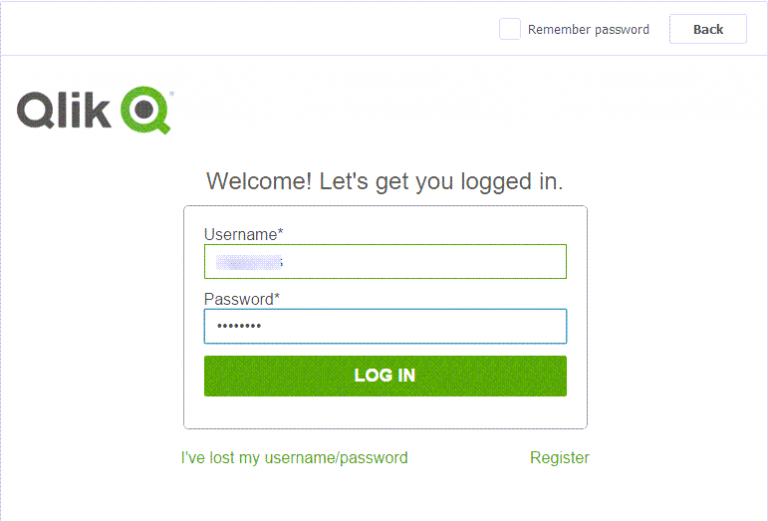
Task: Open the I've lost my username/password link
Action: (x=294, y=458)
